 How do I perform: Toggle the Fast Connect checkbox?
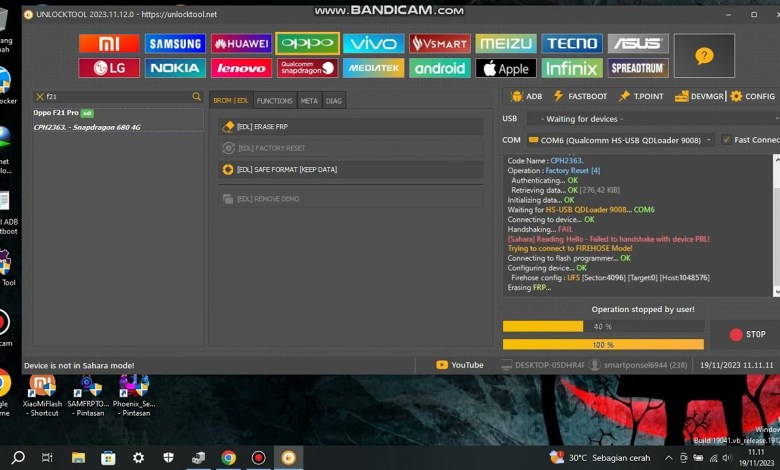coord(726,140)
